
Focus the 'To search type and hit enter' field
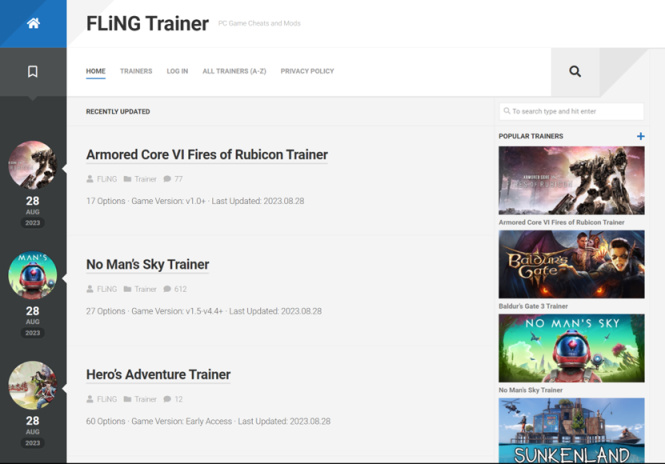click(571, 111)
